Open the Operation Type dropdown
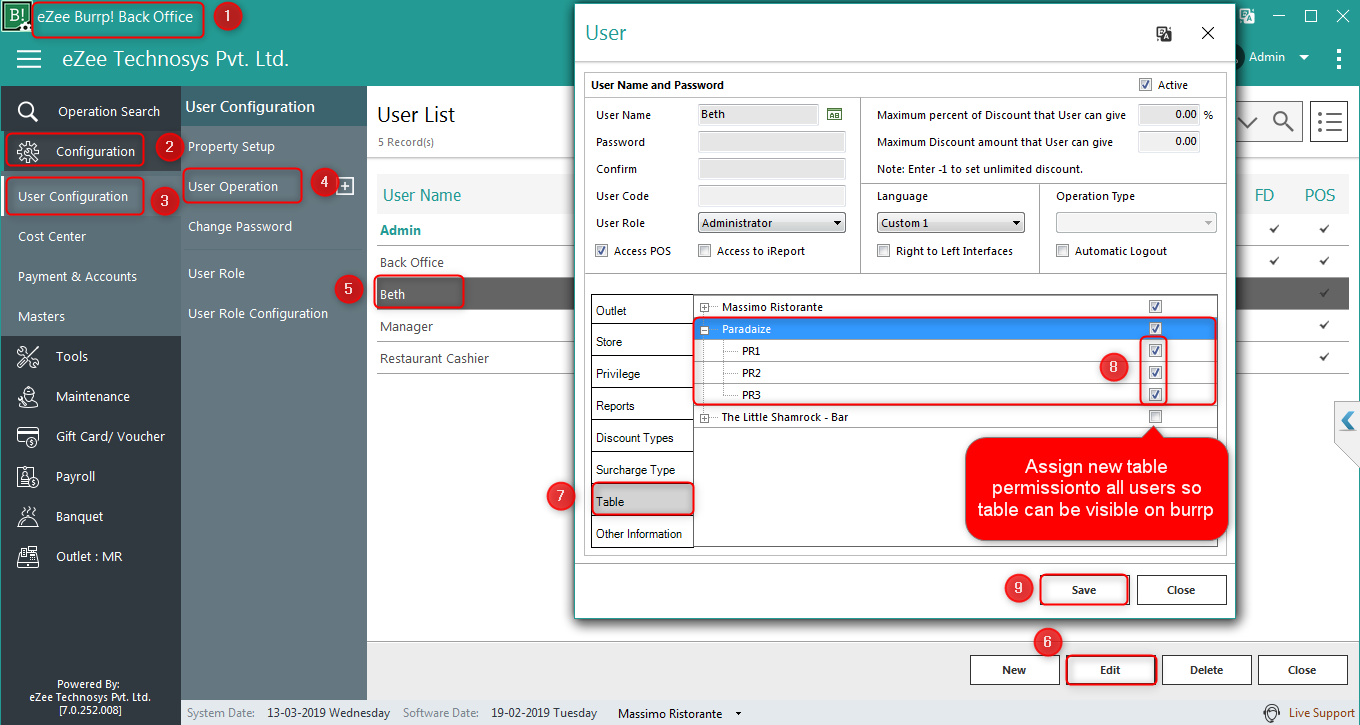Image resolution: width=1360 pixels, height=725 pixels. (x=1136, y=223)
